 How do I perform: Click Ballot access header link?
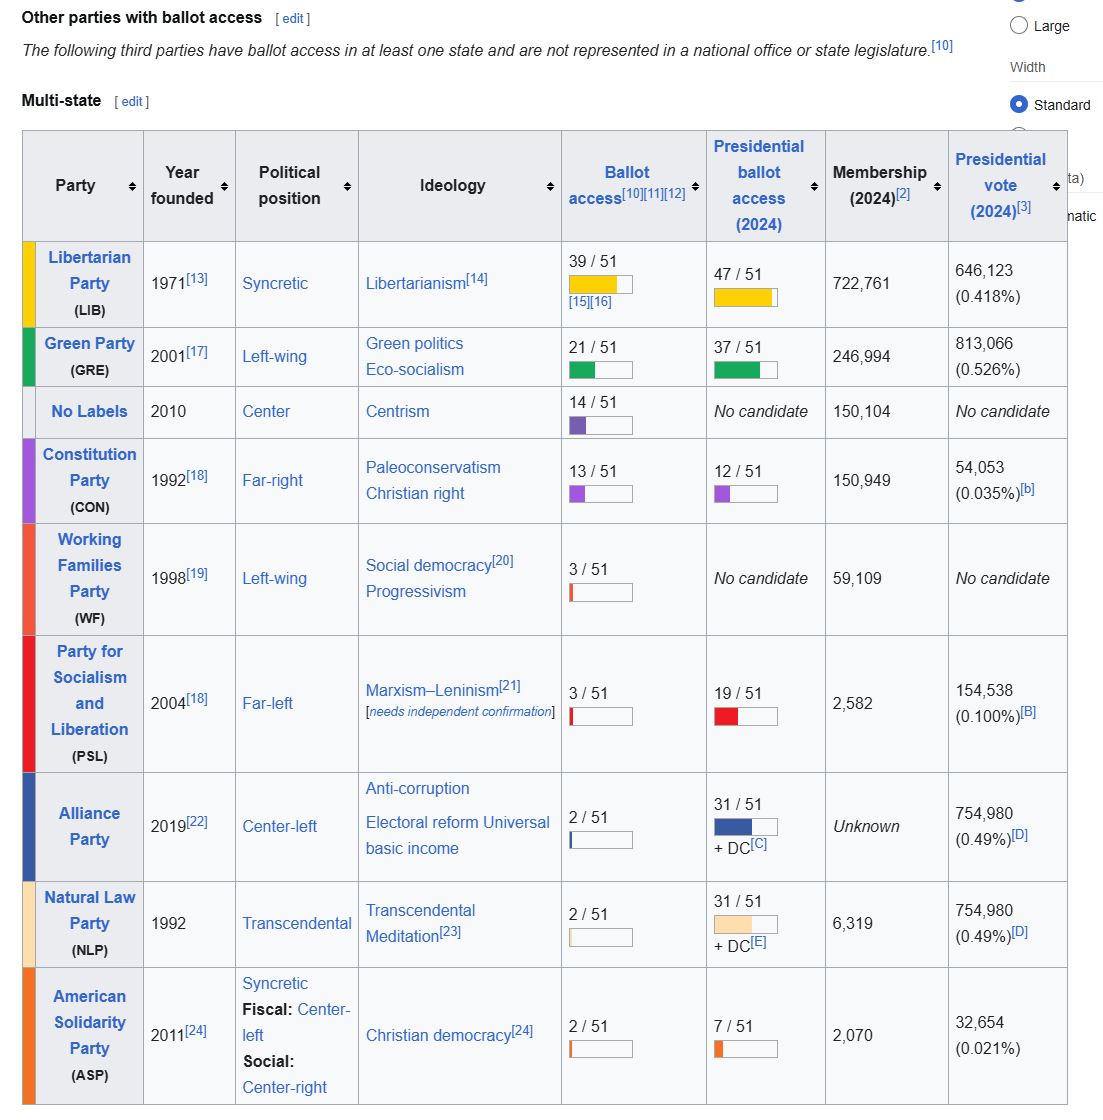[611, 185]
